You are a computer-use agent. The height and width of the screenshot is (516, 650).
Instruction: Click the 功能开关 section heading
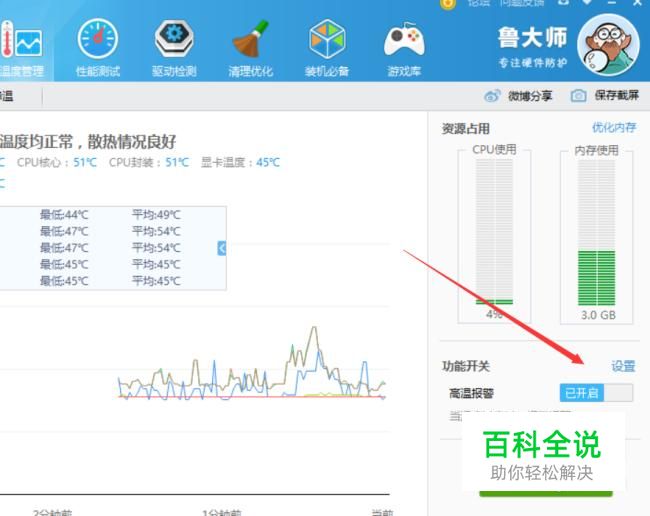click(466, 366)
